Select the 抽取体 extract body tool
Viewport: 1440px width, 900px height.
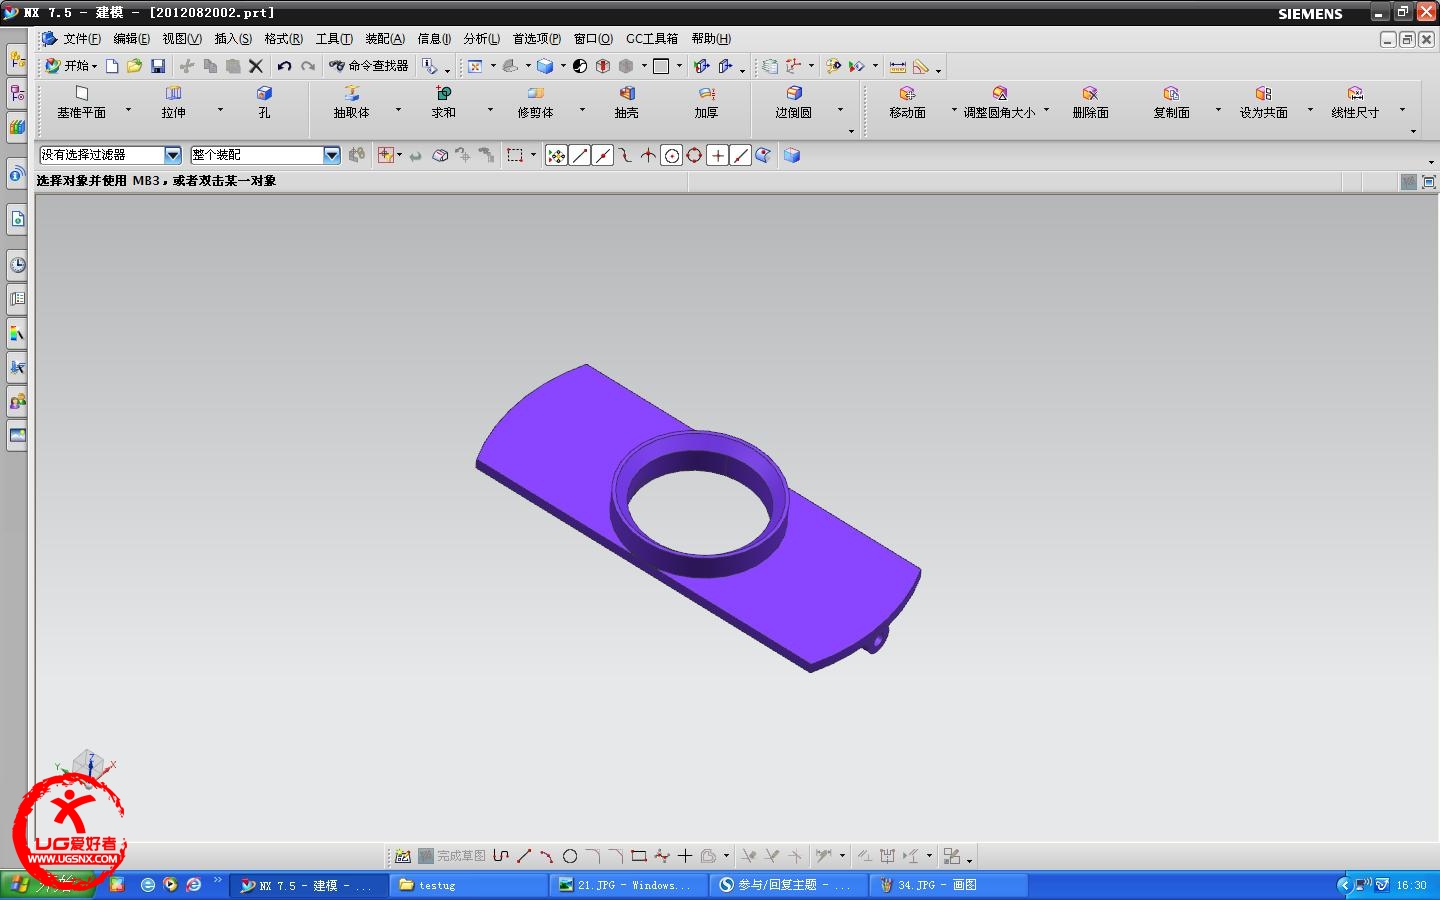tap(352, 103)
